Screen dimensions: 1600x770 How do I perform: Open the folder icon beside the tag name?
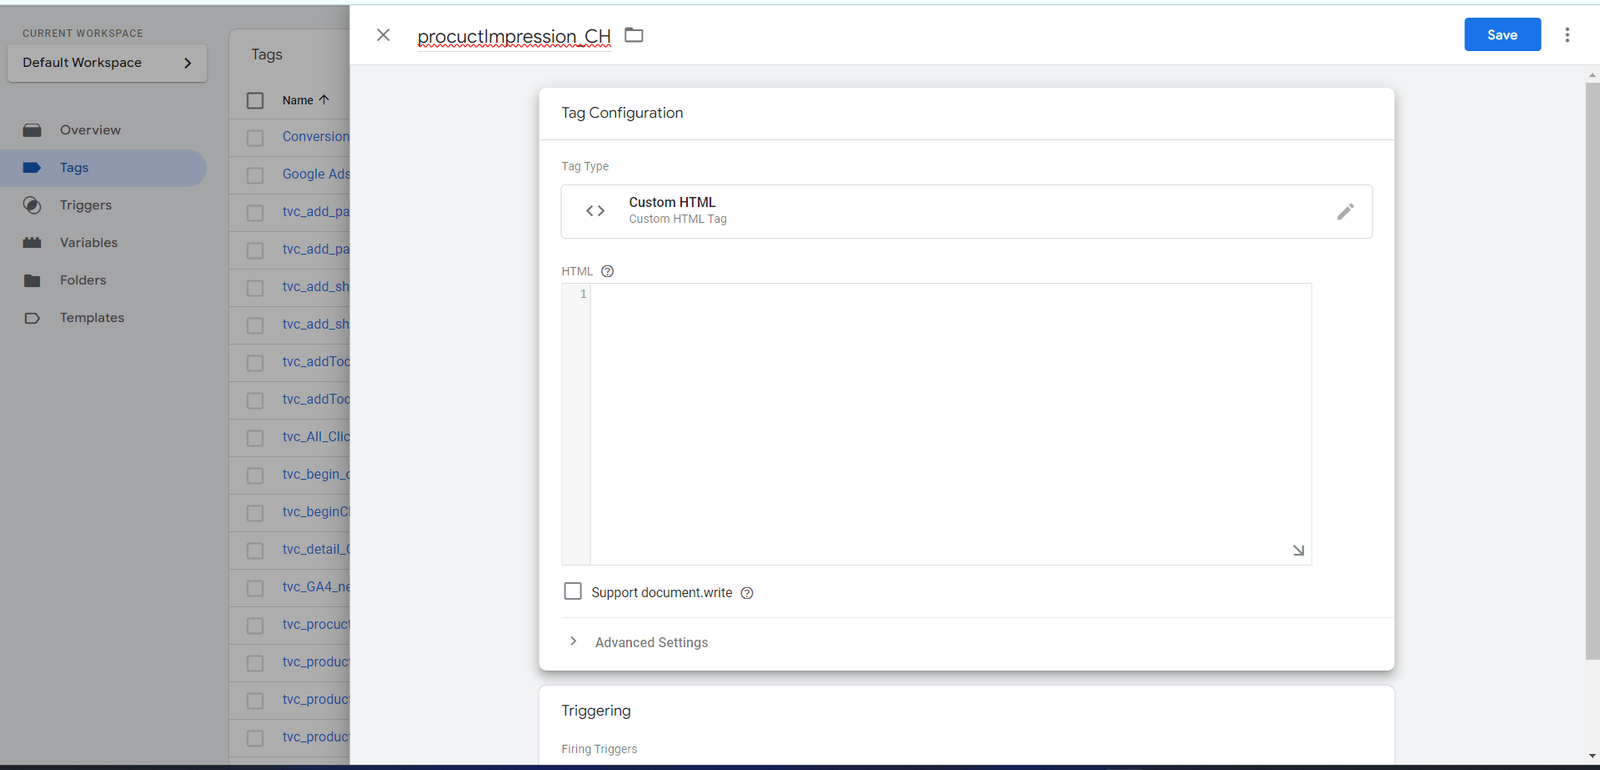[634, 35]
